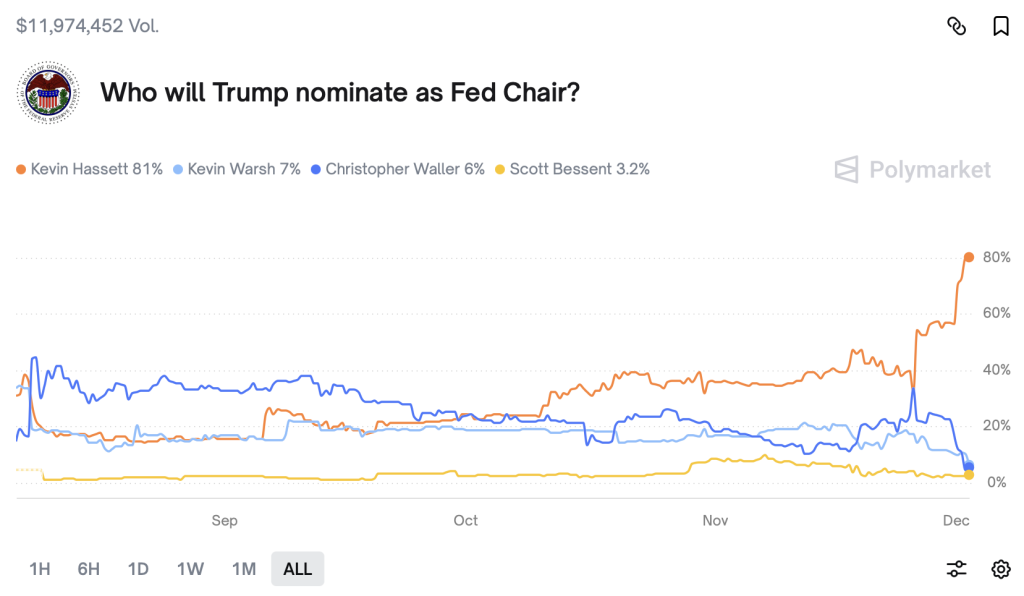
Task: Switch chart to the 1W range
Action: [190, 569]
